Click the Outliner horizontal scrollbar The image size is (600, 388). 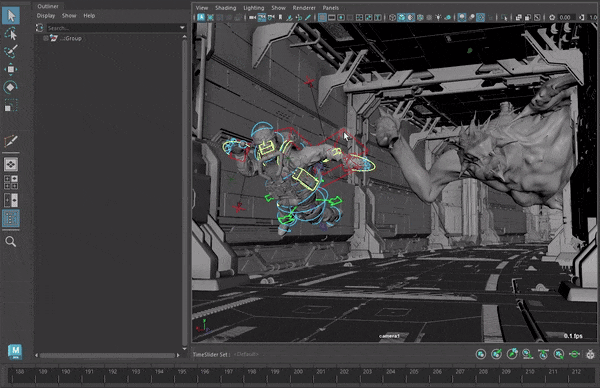[107, 355]
